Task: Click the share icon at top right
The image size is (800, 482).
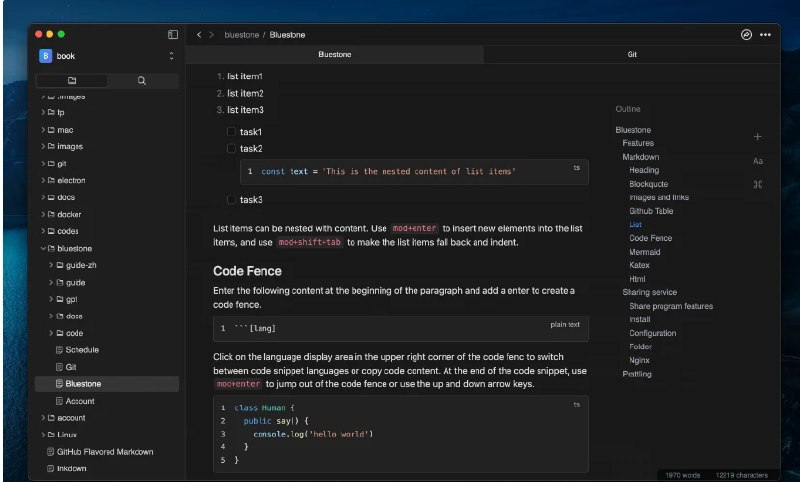Action: (x=746, y=35)
